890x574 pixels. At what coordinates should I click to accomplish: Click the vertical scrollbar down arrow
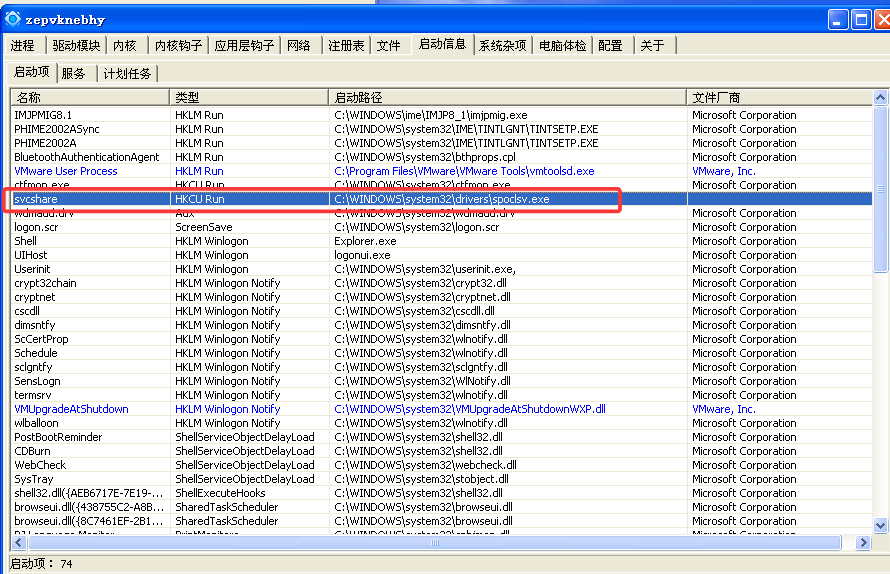(880, 525)
